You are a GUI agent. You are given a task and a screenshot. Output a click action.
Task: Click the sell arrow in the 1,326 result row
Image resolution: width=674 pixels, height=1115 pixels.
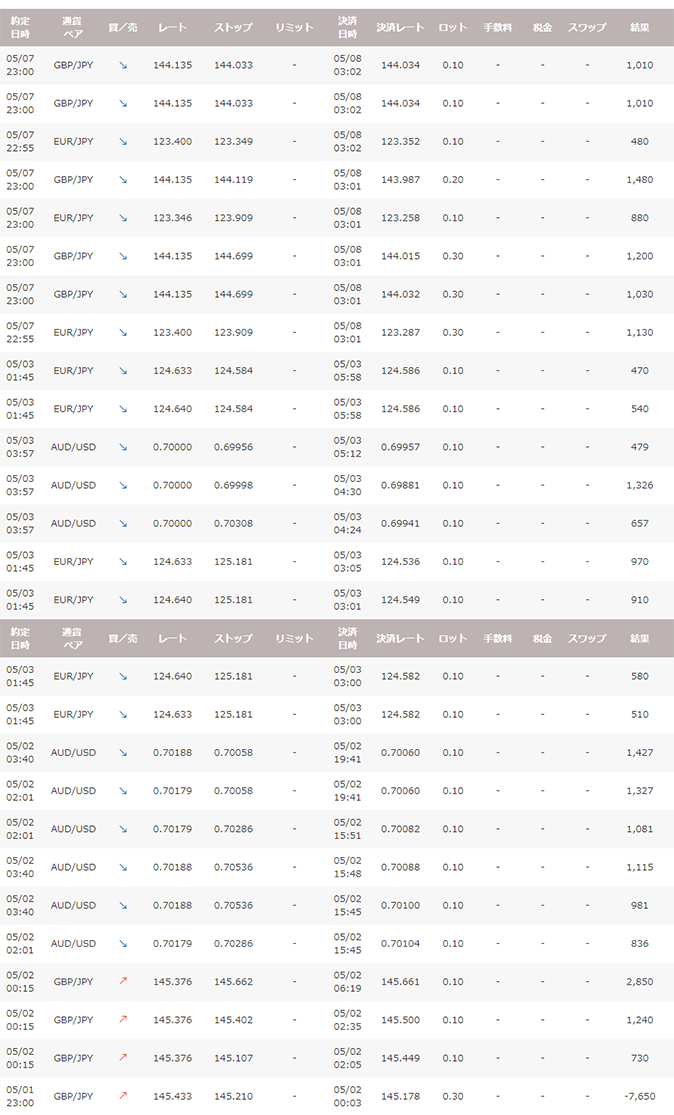(x=123, y=485)
